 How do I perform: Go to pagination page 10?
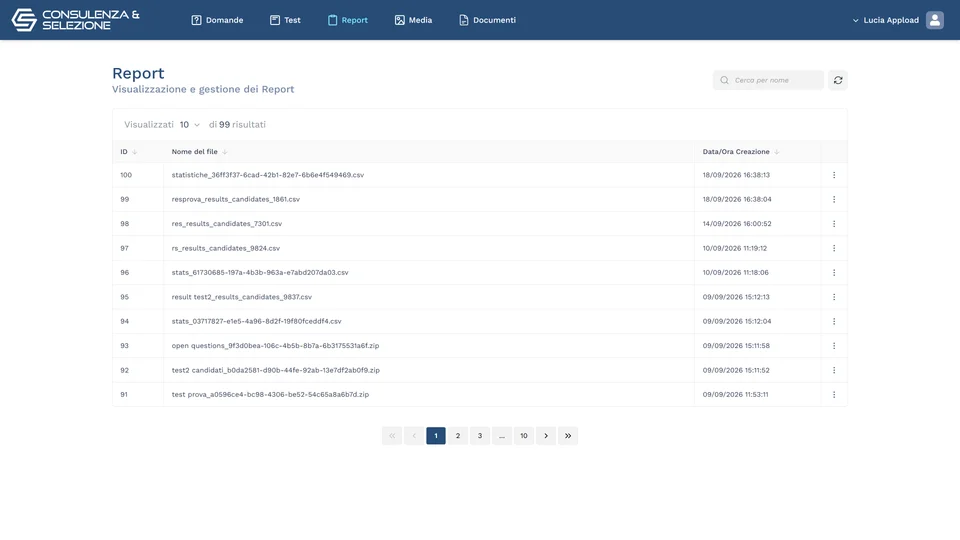[x=524, y=436]
